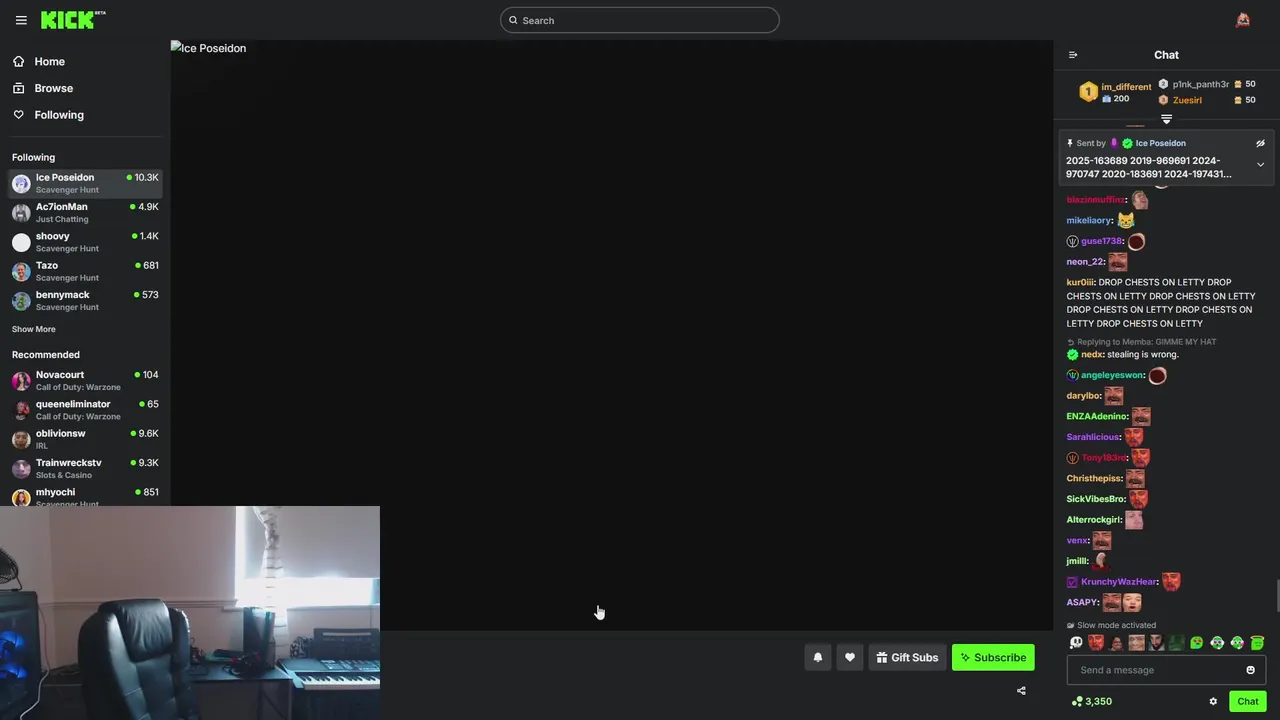This screenshot has width=1280, height=720.
Task: Click the KrunchyWazHear username in chat
Action: point(1119,582)
